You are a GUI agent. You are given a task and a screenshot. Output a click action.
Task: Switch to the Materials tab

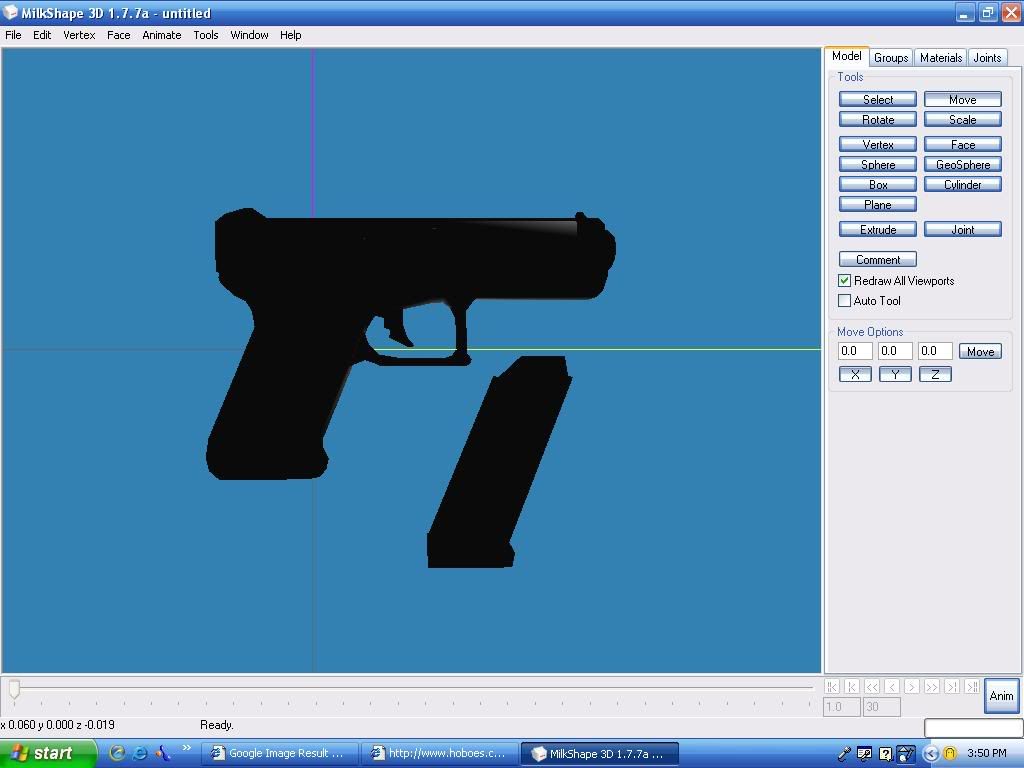[940, 57]
